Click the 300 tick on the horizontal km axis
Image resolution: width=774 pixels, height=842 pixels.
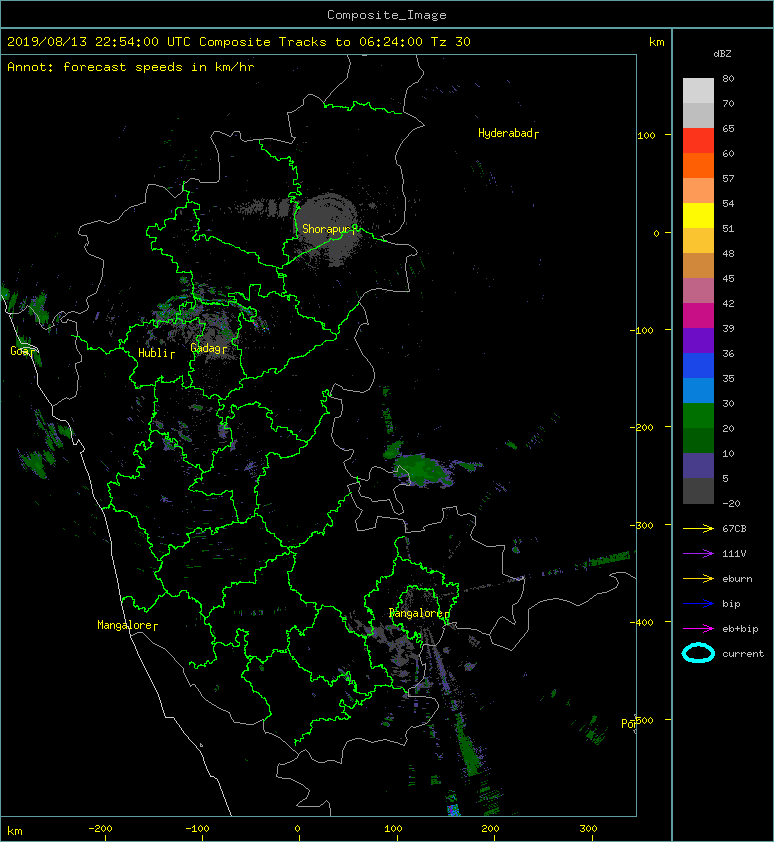[588, 829]
